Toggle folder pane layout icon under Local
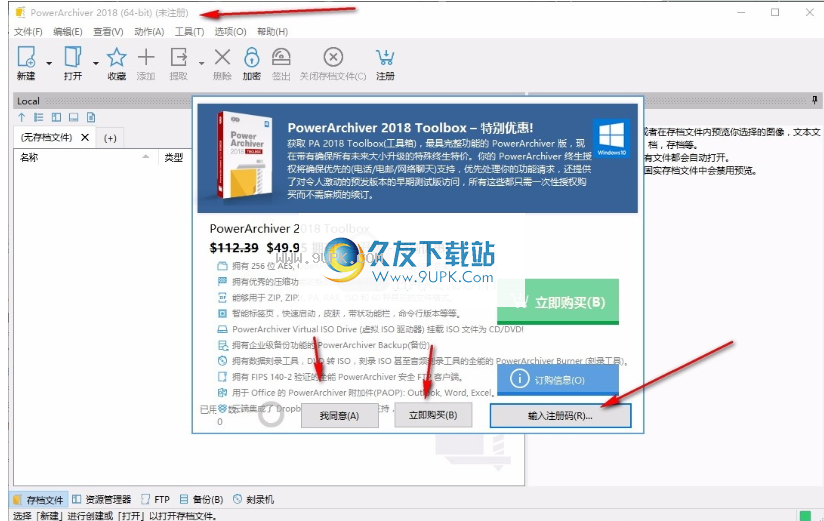The height and width of the screenshot is (521, 824). click(x=56, y=117)
